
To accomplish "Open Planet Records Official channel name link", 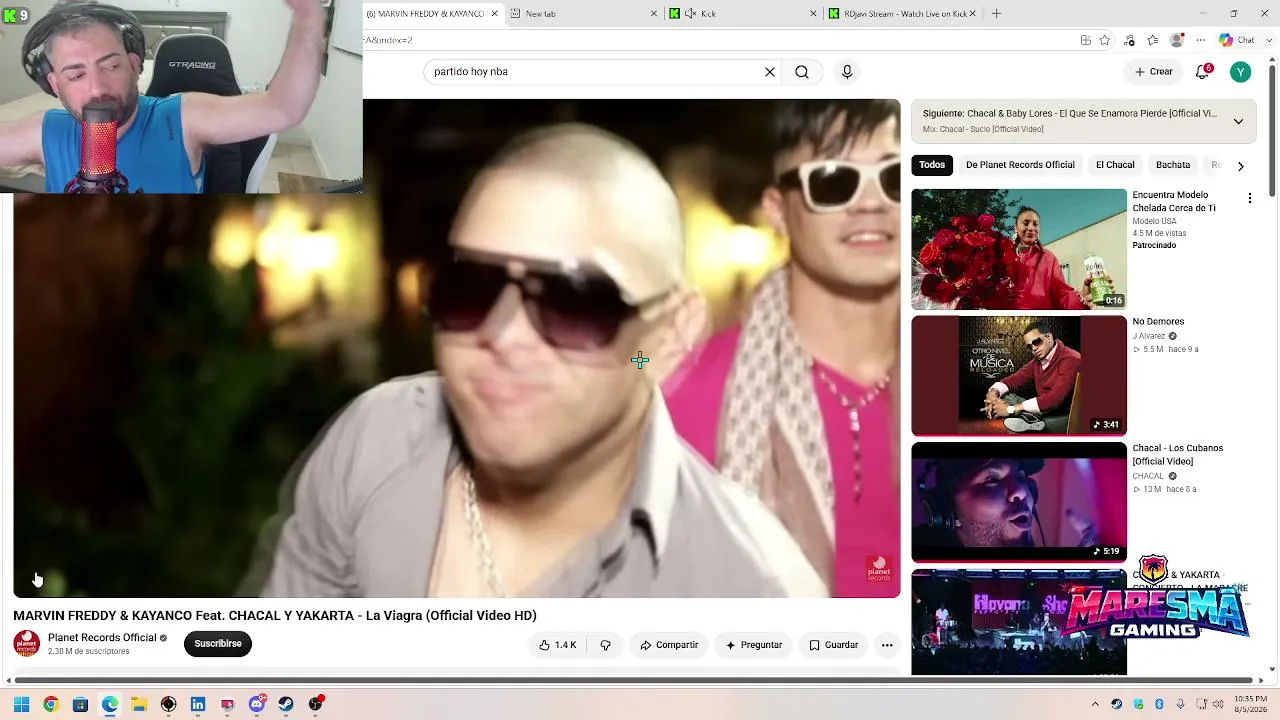I will click(x=102, y=638).
